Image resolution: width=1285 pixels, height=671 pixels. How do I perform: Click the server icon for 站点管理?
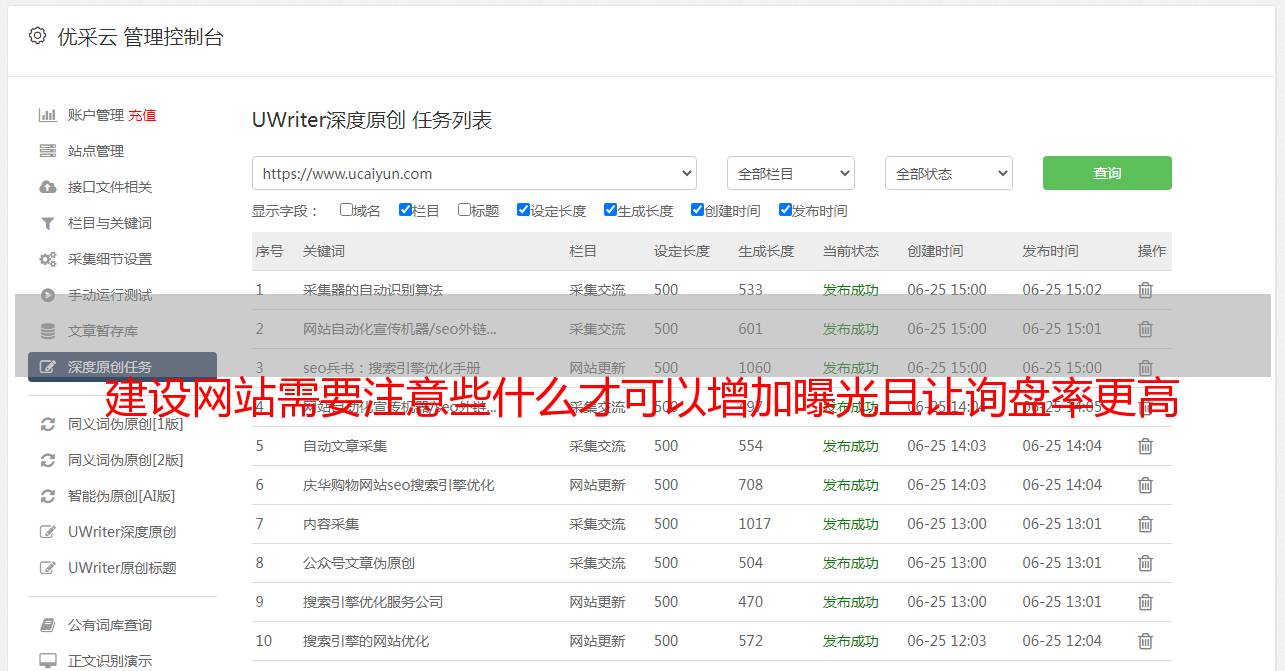coord(47,151)
